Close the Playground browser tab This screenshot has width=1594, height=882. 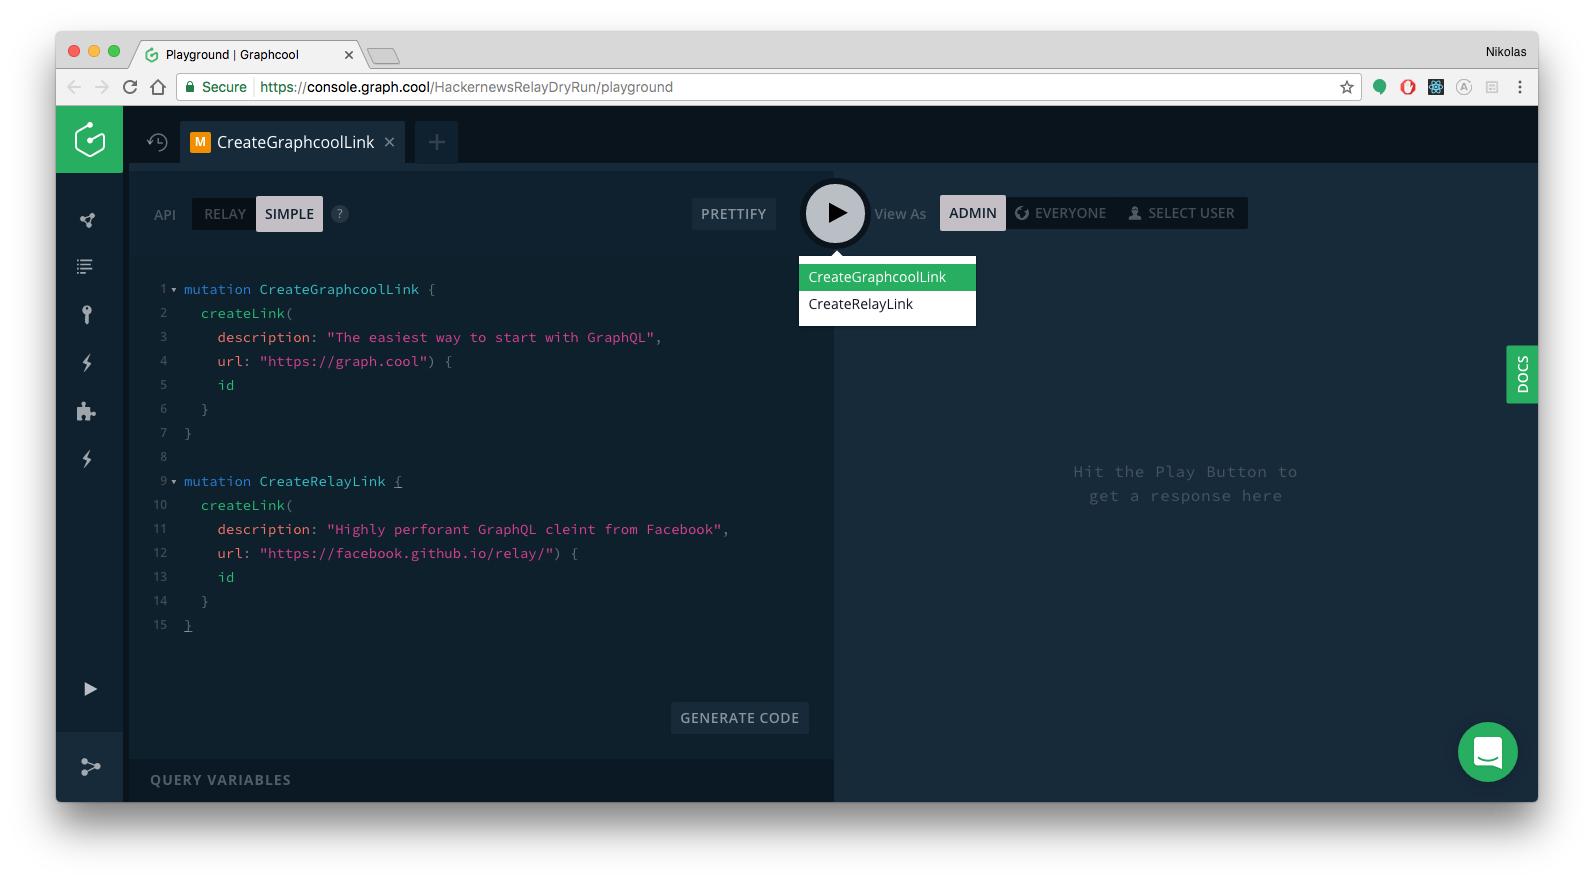pos(349,55)
